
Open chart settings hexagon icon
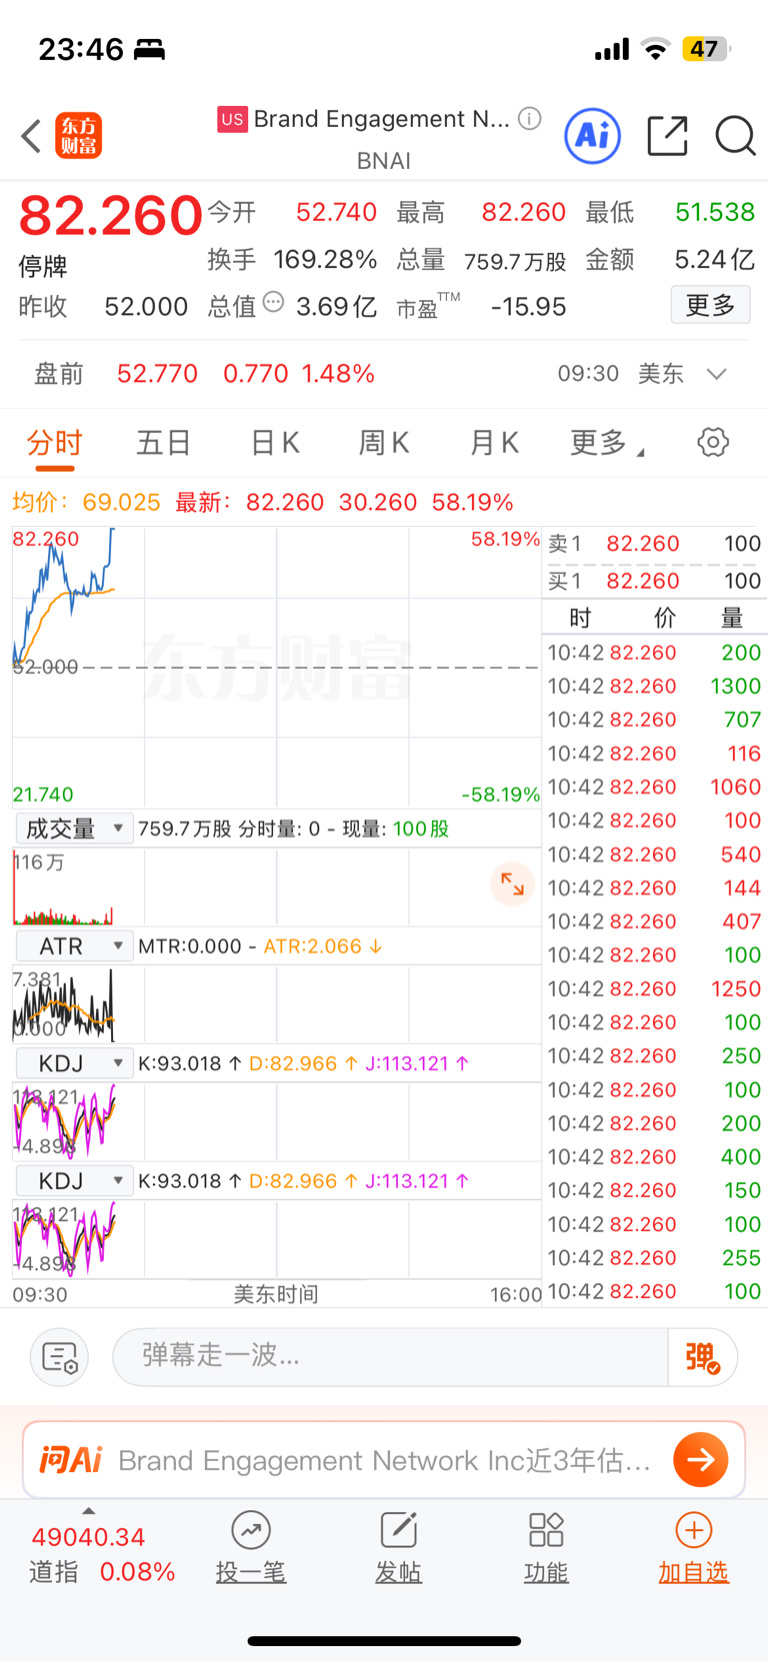713,442
